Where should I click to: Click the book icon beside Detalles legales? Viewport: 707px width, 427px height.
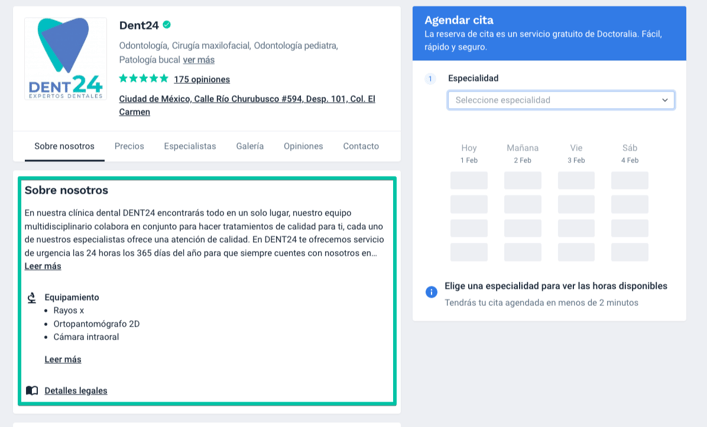tap(32, 390)
